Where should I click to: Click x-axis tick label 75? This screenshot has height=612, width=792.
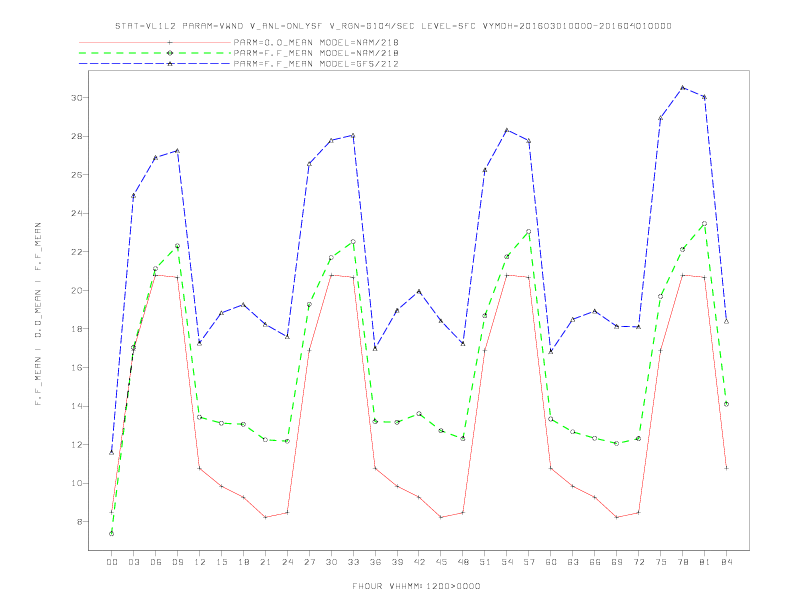[x=661, y=562]
